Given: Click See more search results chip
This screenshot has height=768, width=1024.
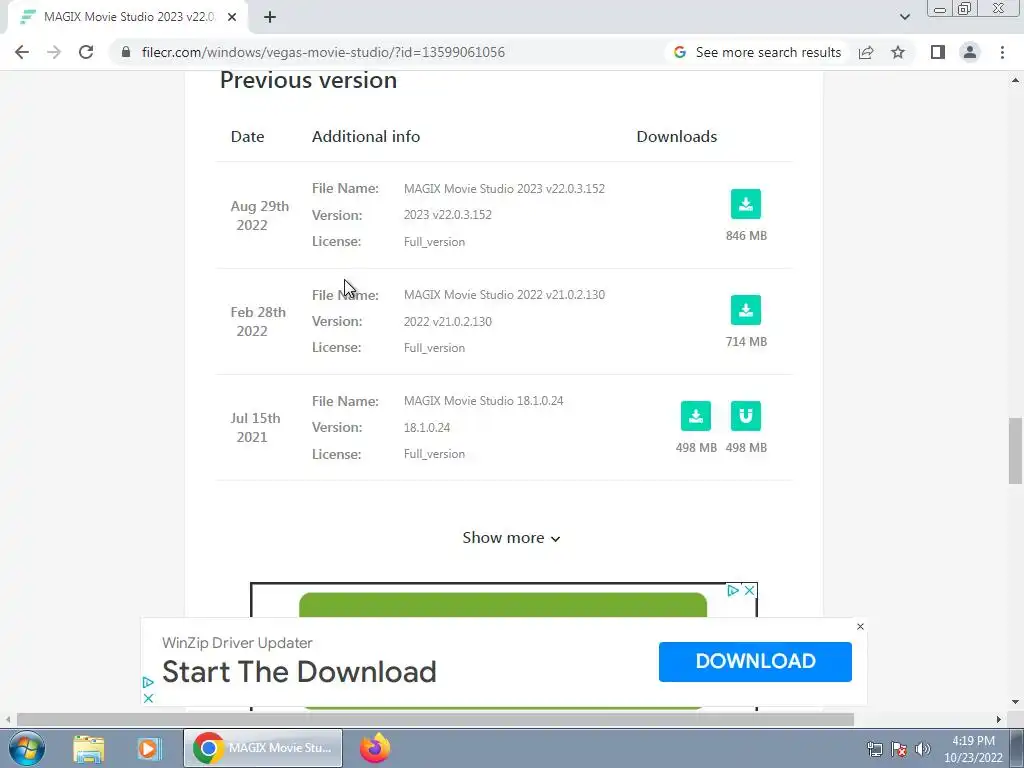Looking at the screenshot, I should (x=758, y=52).
